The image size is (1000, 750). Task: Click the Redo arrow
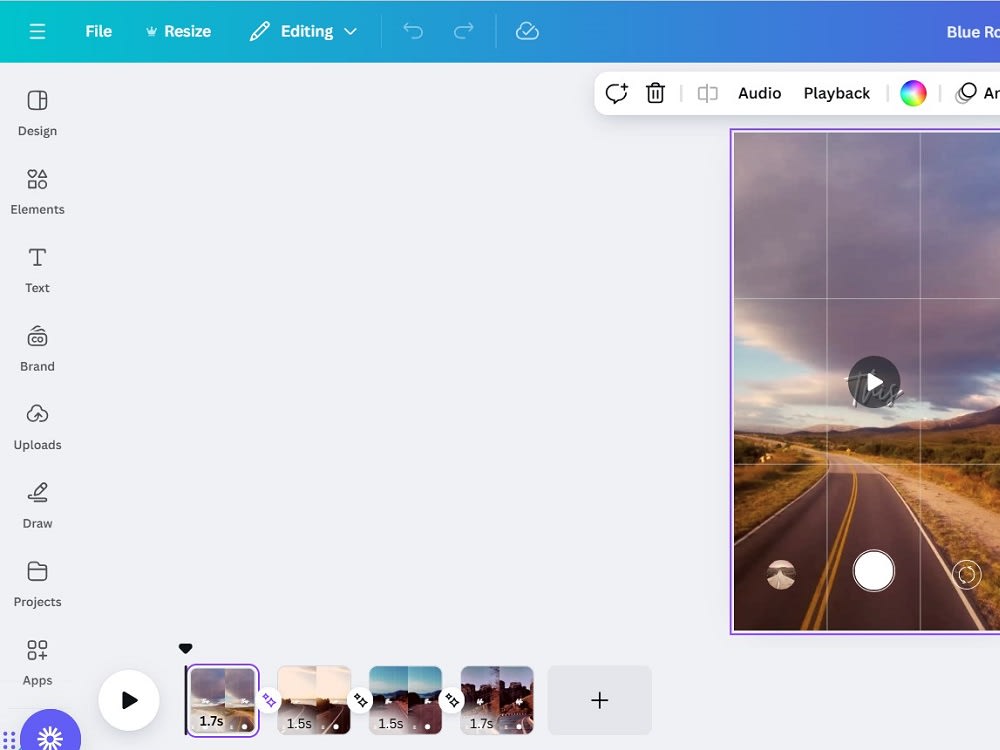point(464,31)
